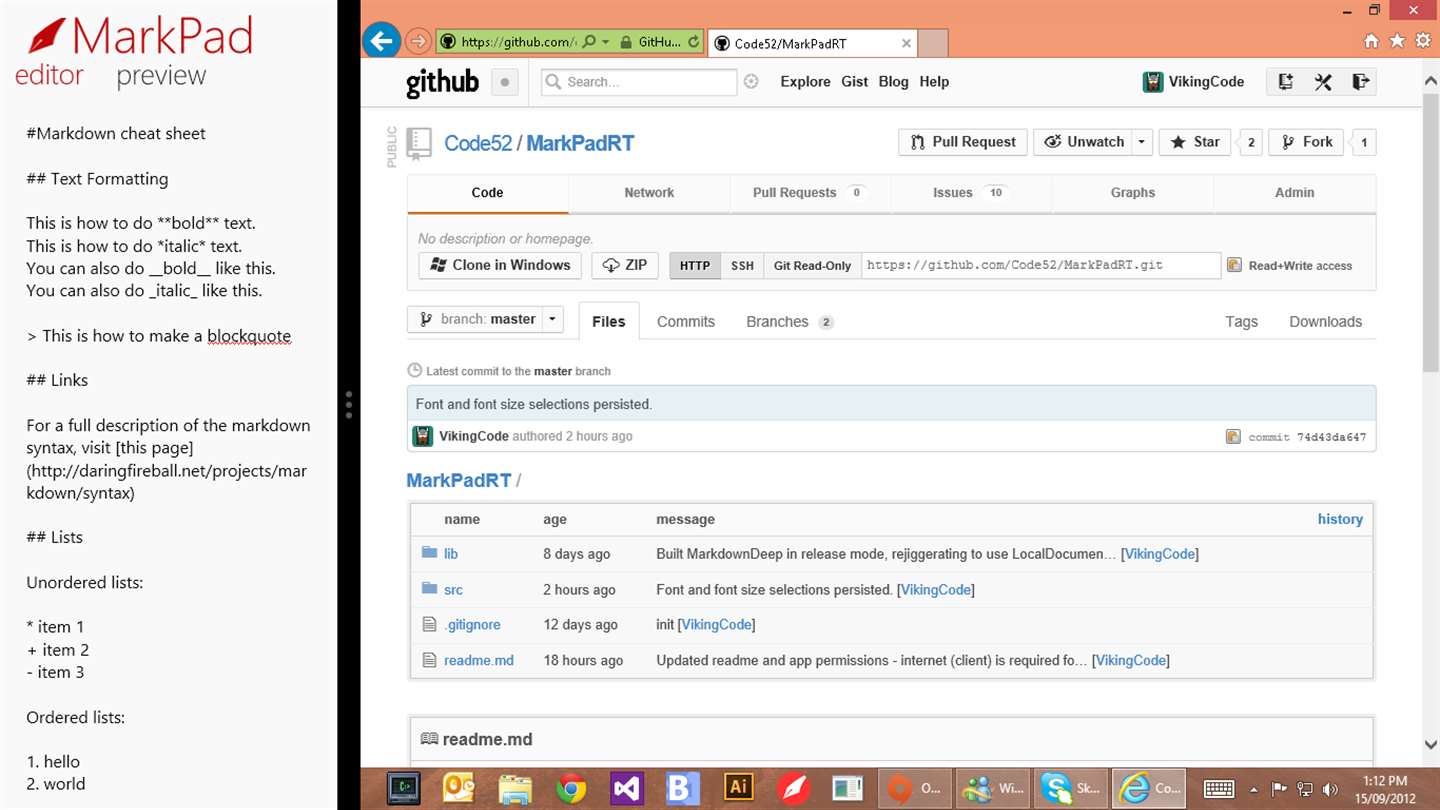Click the GitHub sign out icon
The image size is (1440, 810).
[x=1359, y=82]
